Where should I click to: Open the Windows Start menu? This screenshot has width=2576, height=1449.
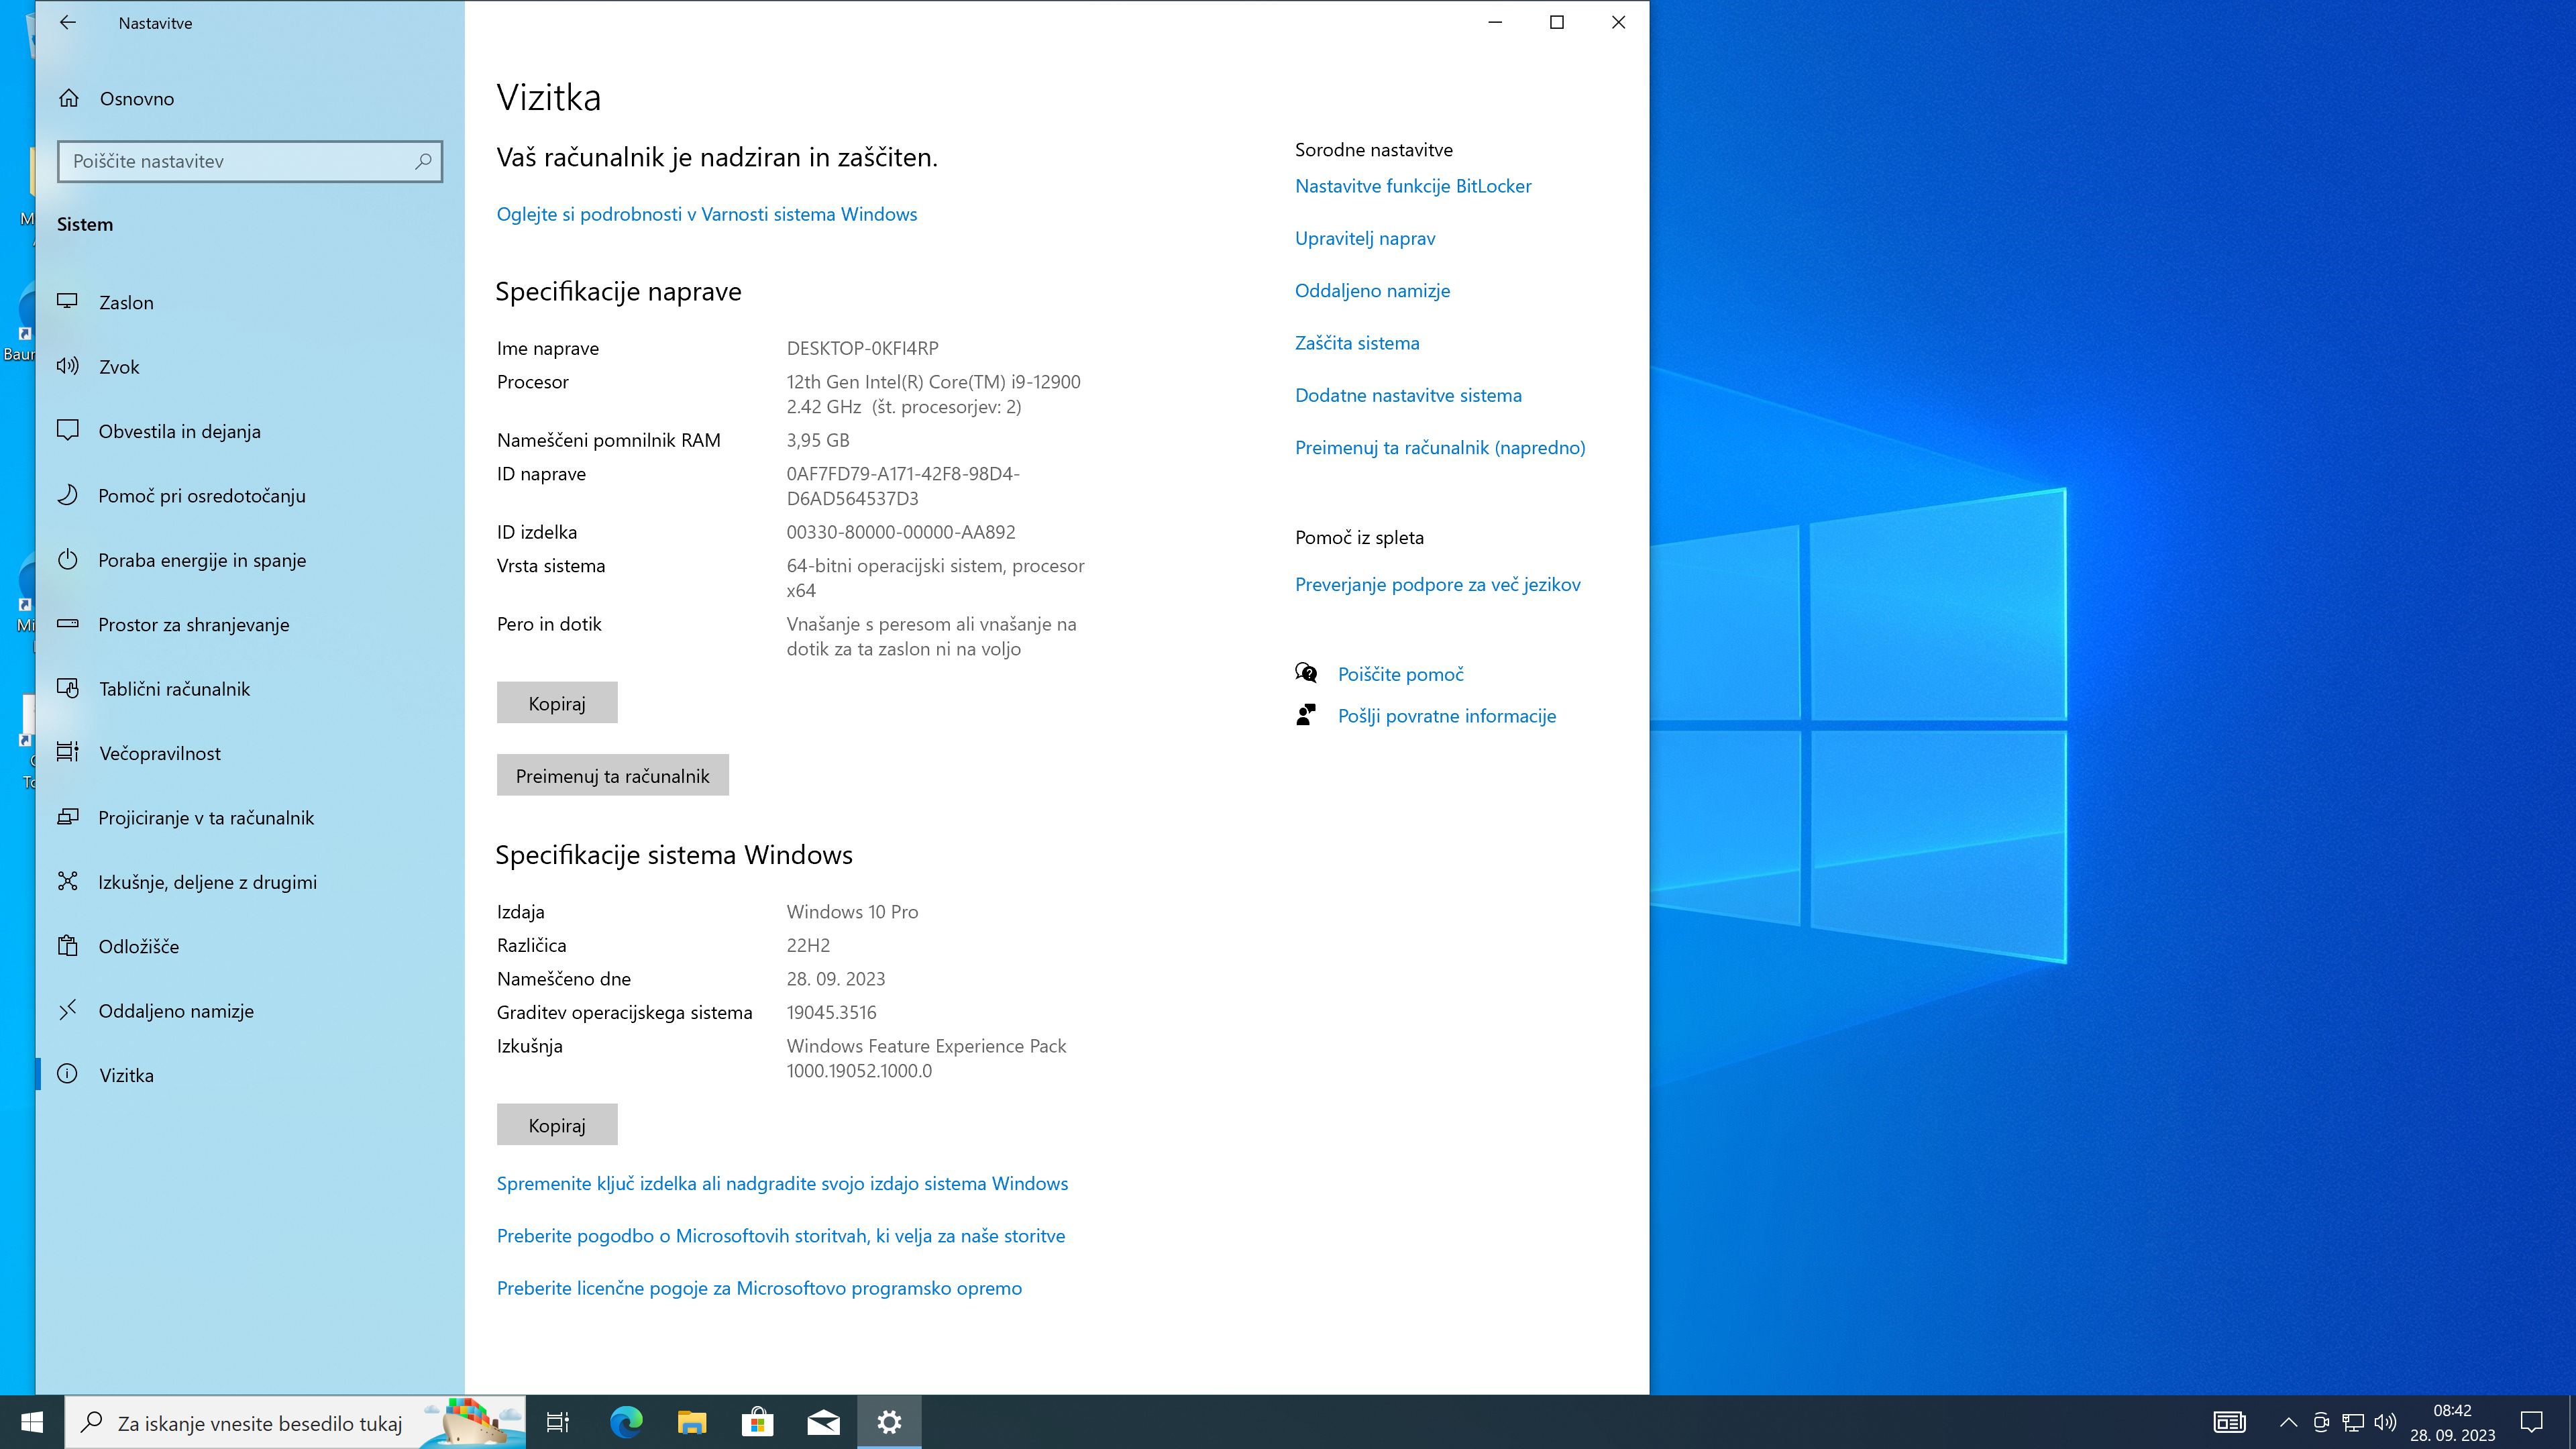click(32, 1422)
